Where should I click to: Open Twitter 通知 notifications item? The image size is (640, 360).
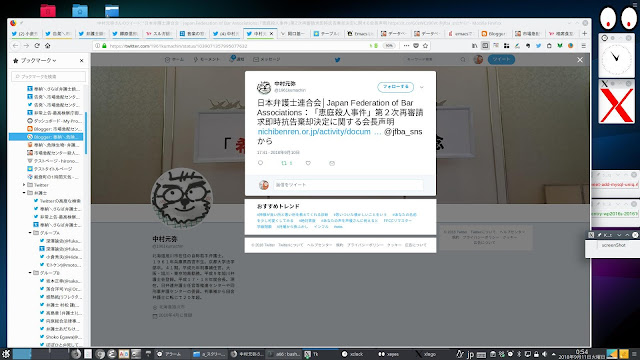pos(237,60)
